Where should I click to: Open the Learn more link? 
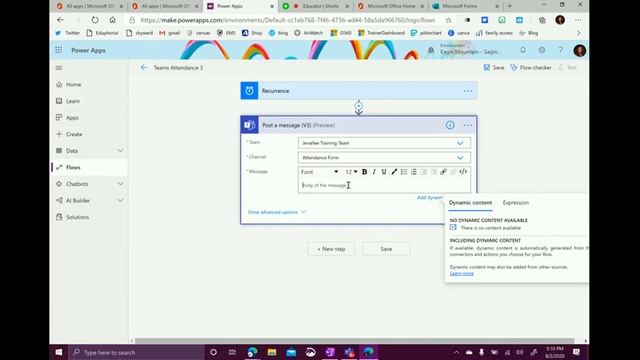tap(462, 273)
